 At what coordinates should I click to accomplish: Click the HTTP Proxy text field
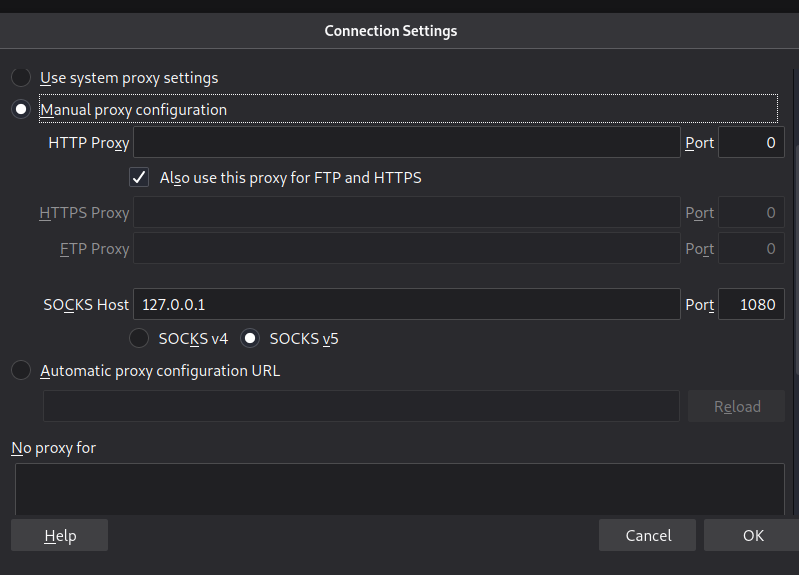tap(407, 143)
